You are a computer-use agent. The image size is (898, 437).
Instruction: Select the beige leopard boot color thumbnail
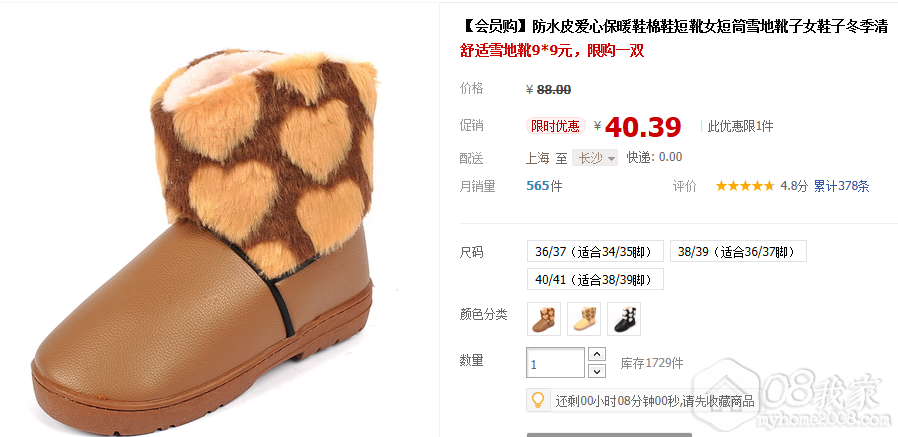click(584, 319)
